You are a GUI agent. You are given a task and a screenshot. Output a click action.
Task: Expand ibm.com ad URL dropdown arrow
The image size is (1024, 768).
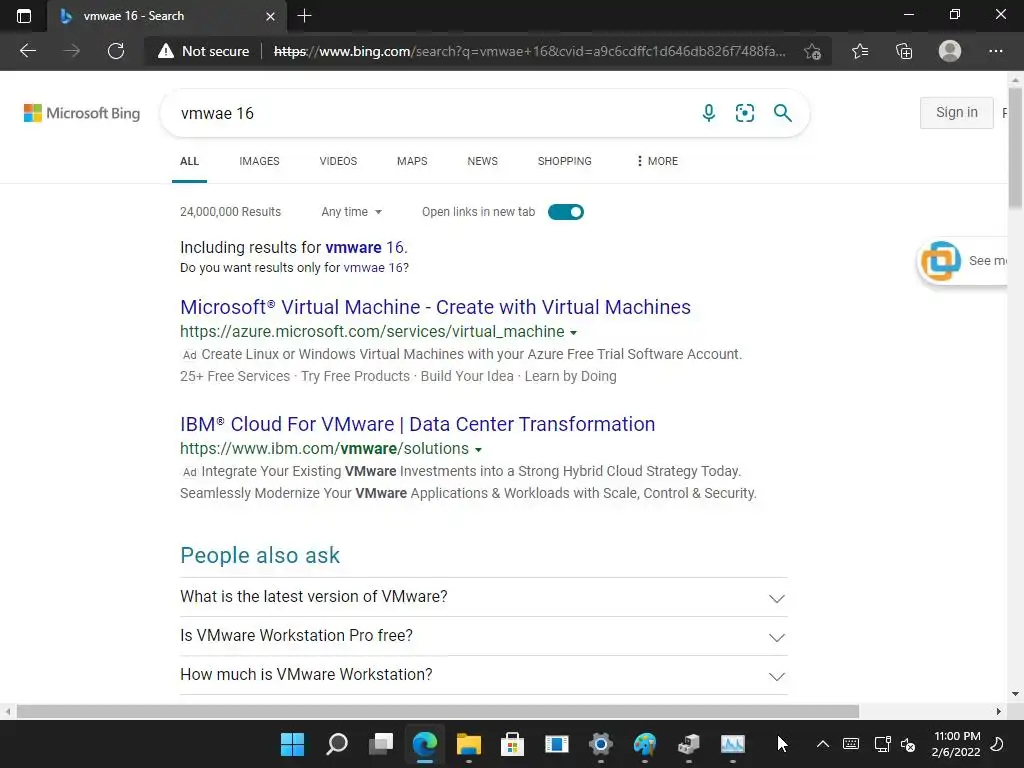tap(478, 450)
